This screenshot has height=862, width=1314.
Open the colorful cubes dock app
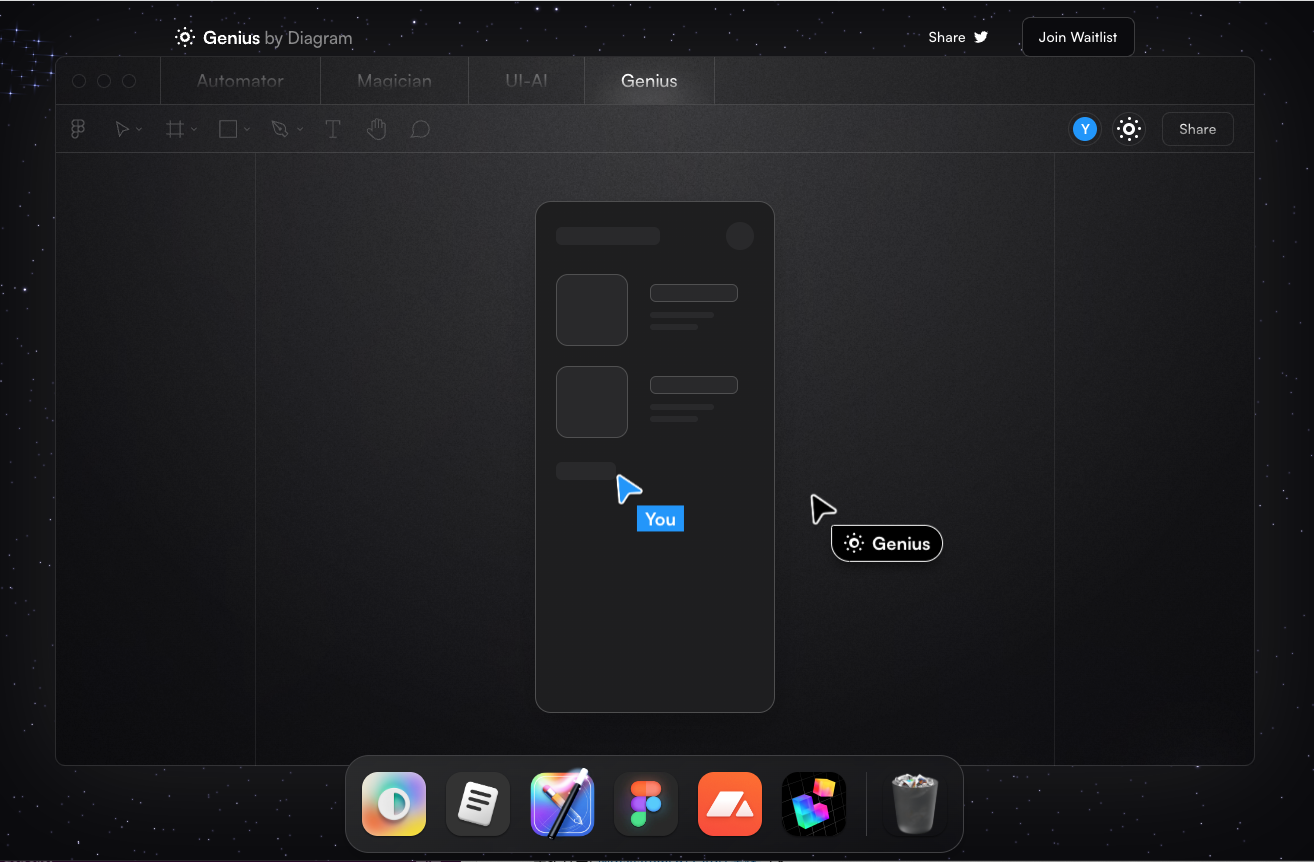point(814,804)
